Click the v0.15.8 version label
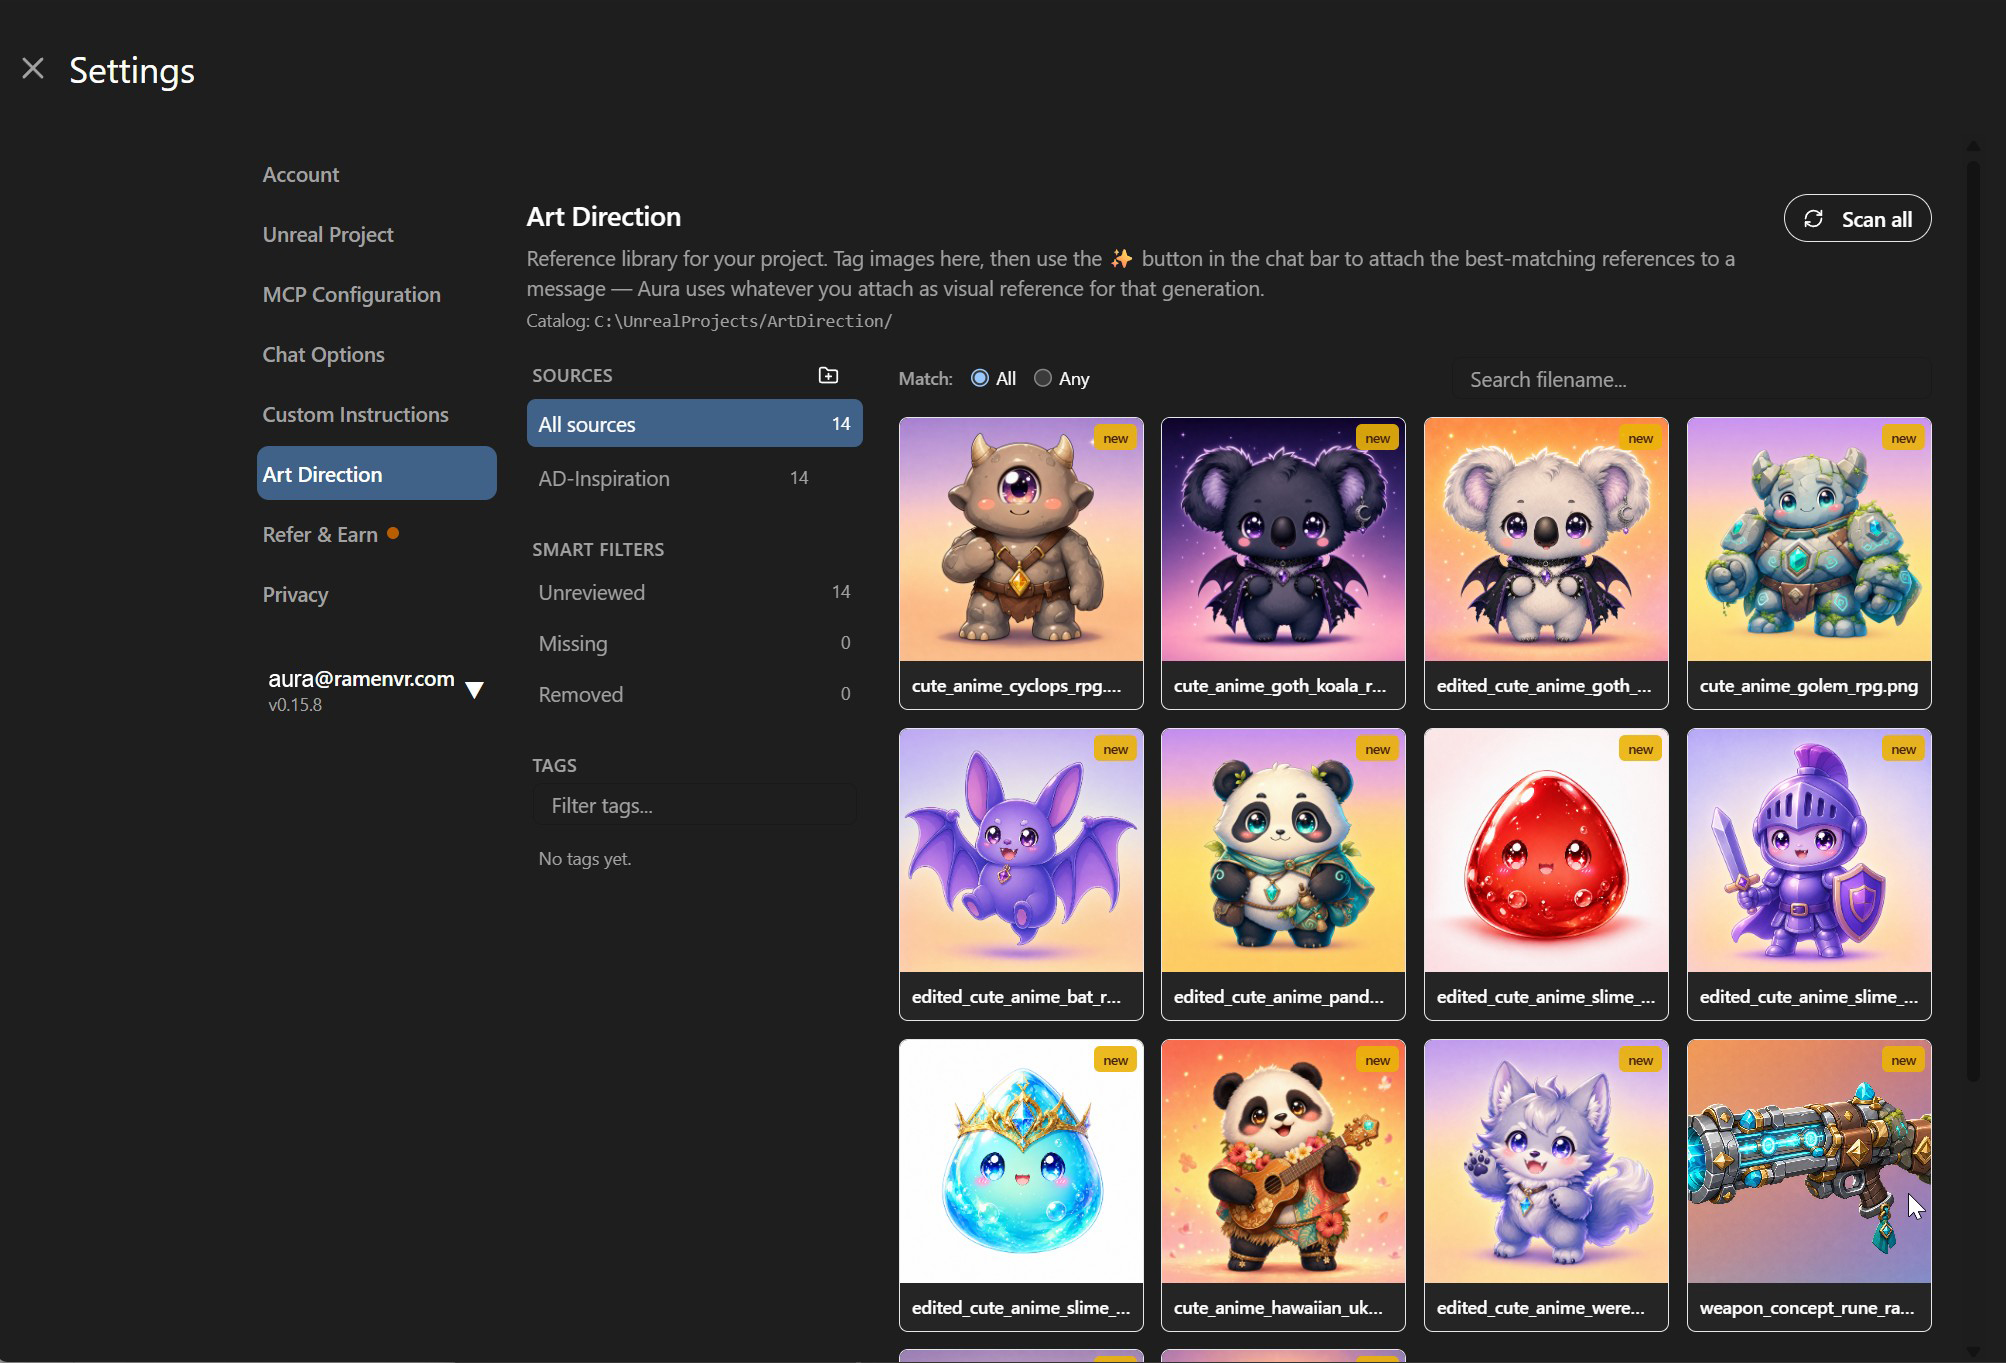Viewport: 2006px width, 1363px height. [295, 705]
